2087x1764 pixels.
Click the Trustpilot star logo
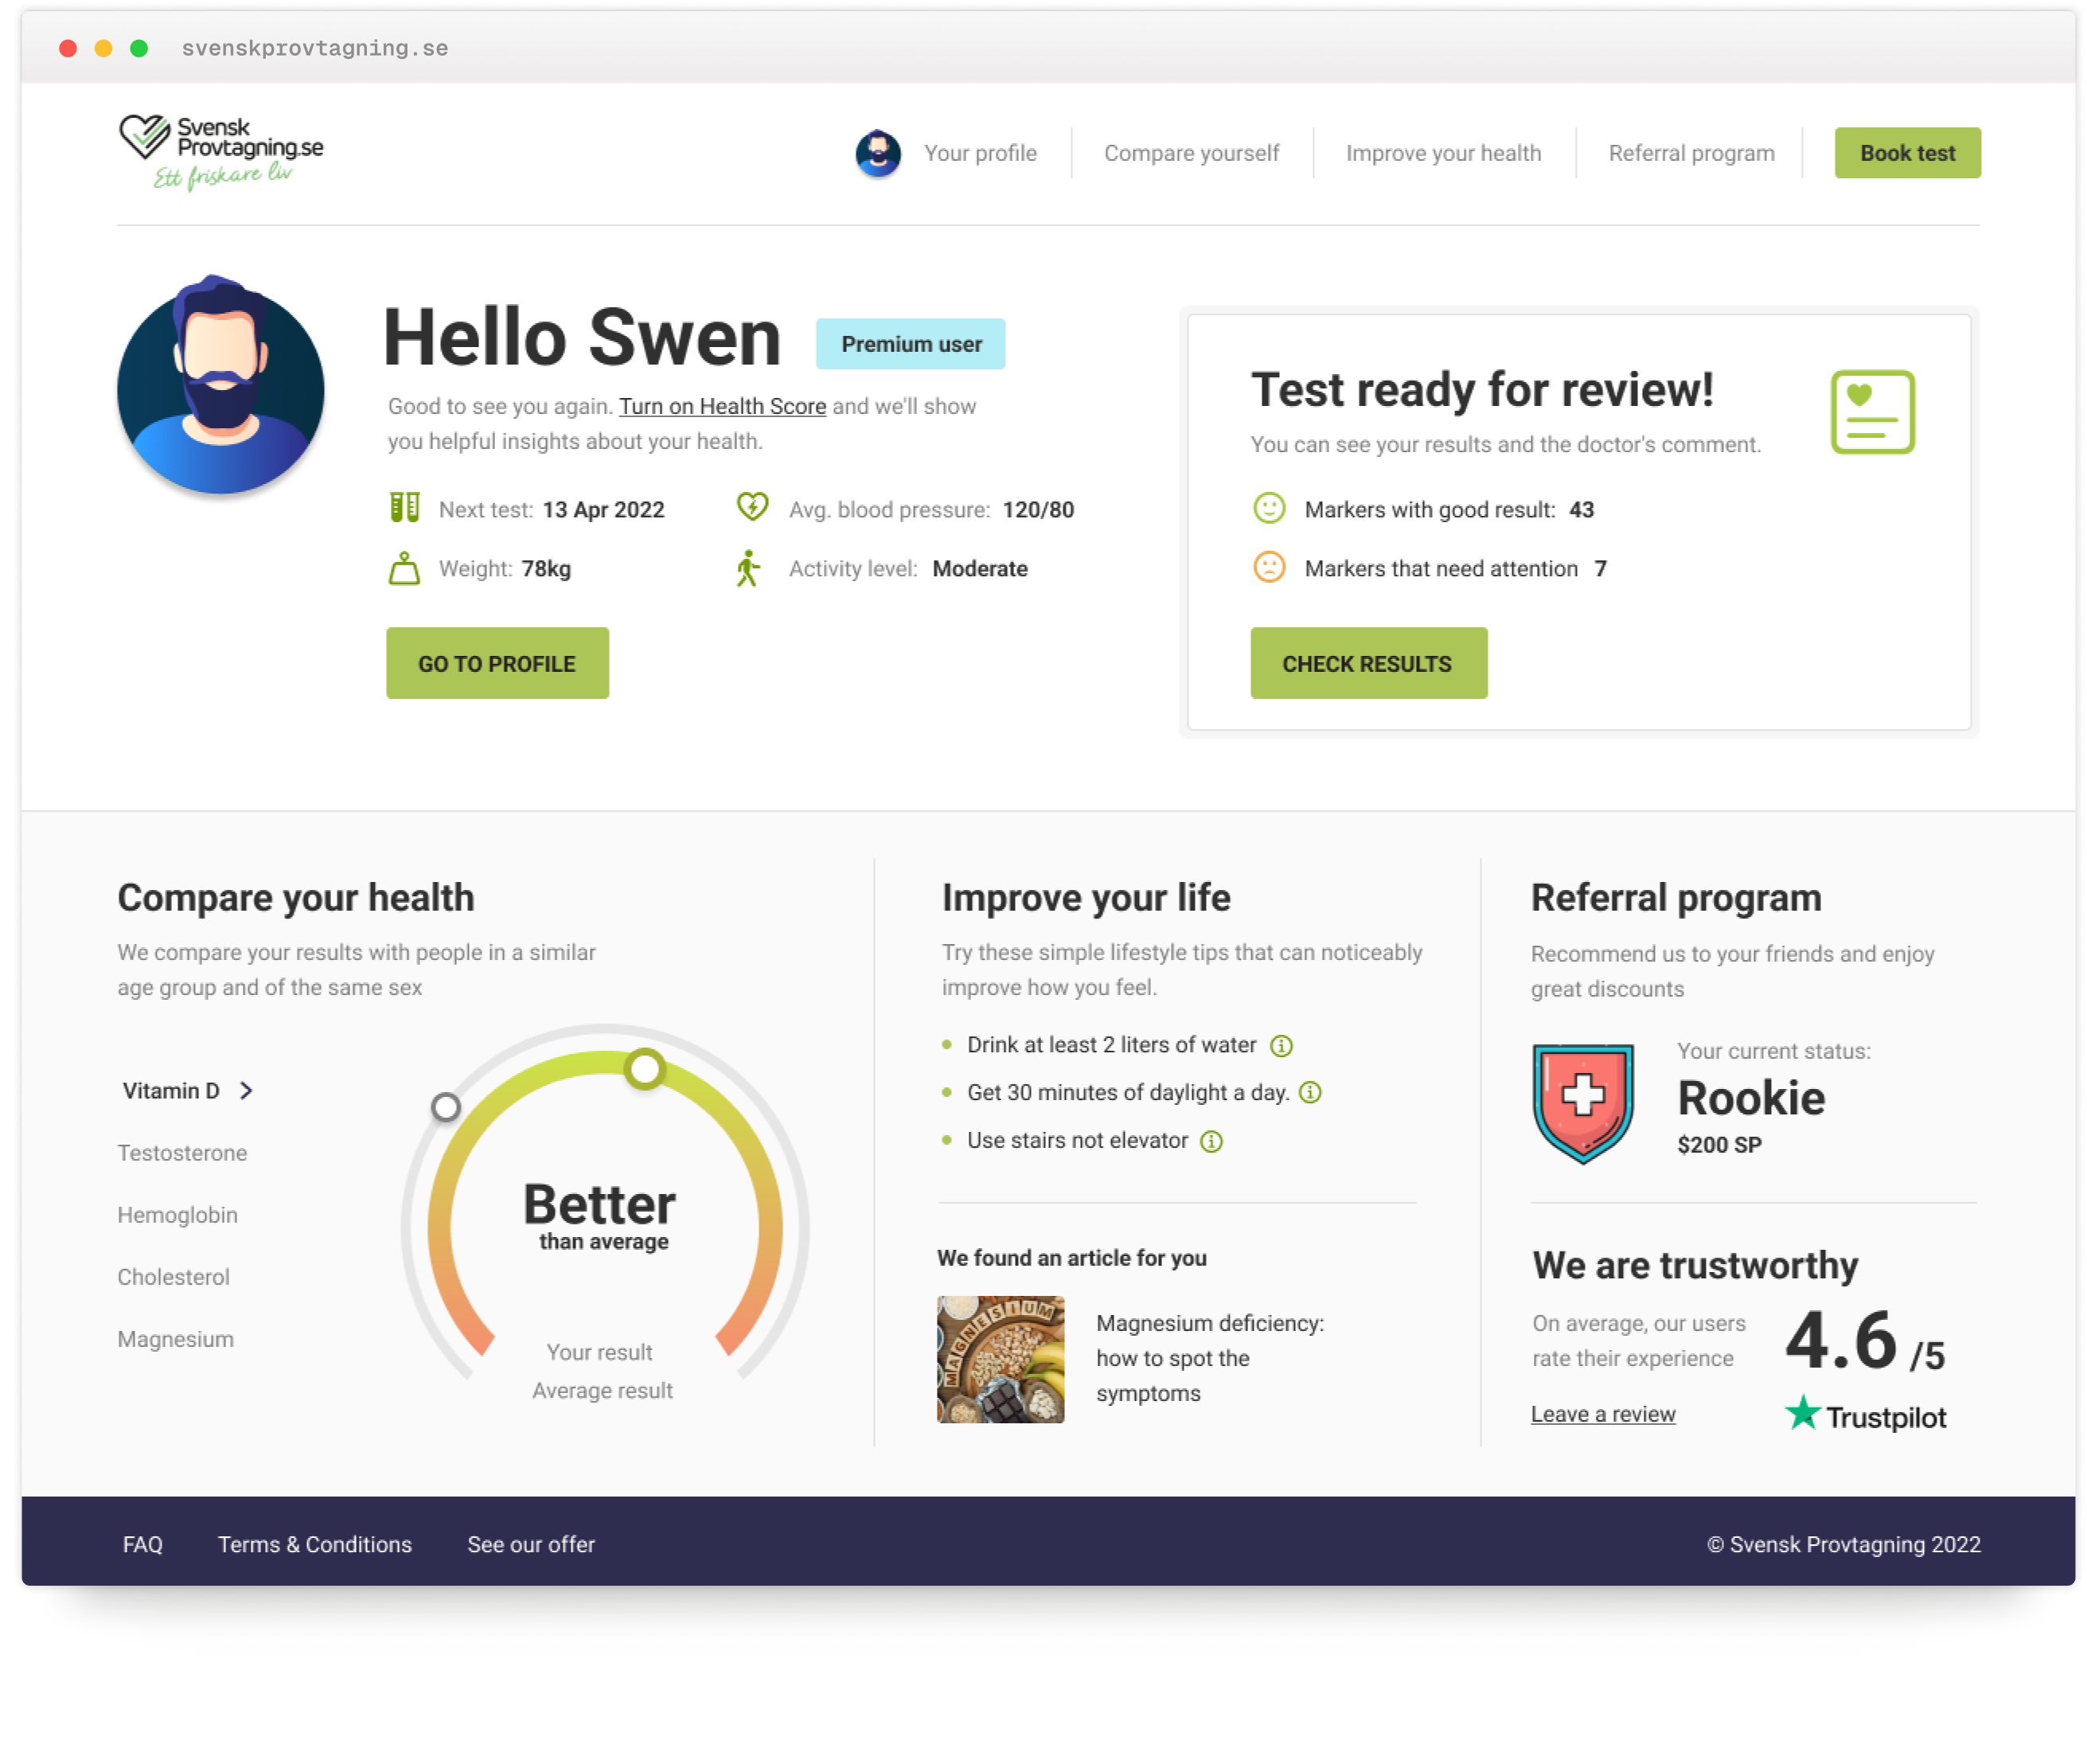tap(1864, 1414)
